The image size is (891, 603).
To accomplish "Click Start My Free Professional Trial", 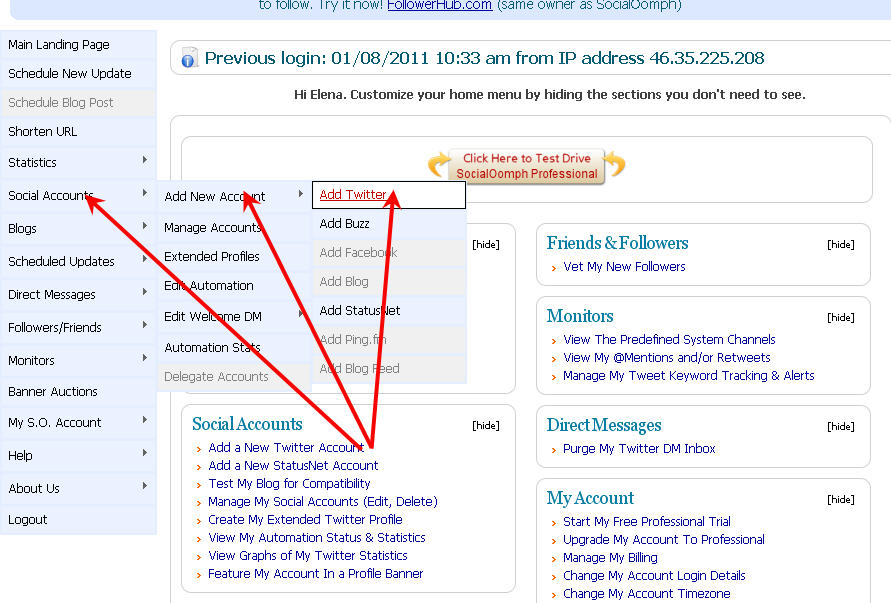I will 647,522.
